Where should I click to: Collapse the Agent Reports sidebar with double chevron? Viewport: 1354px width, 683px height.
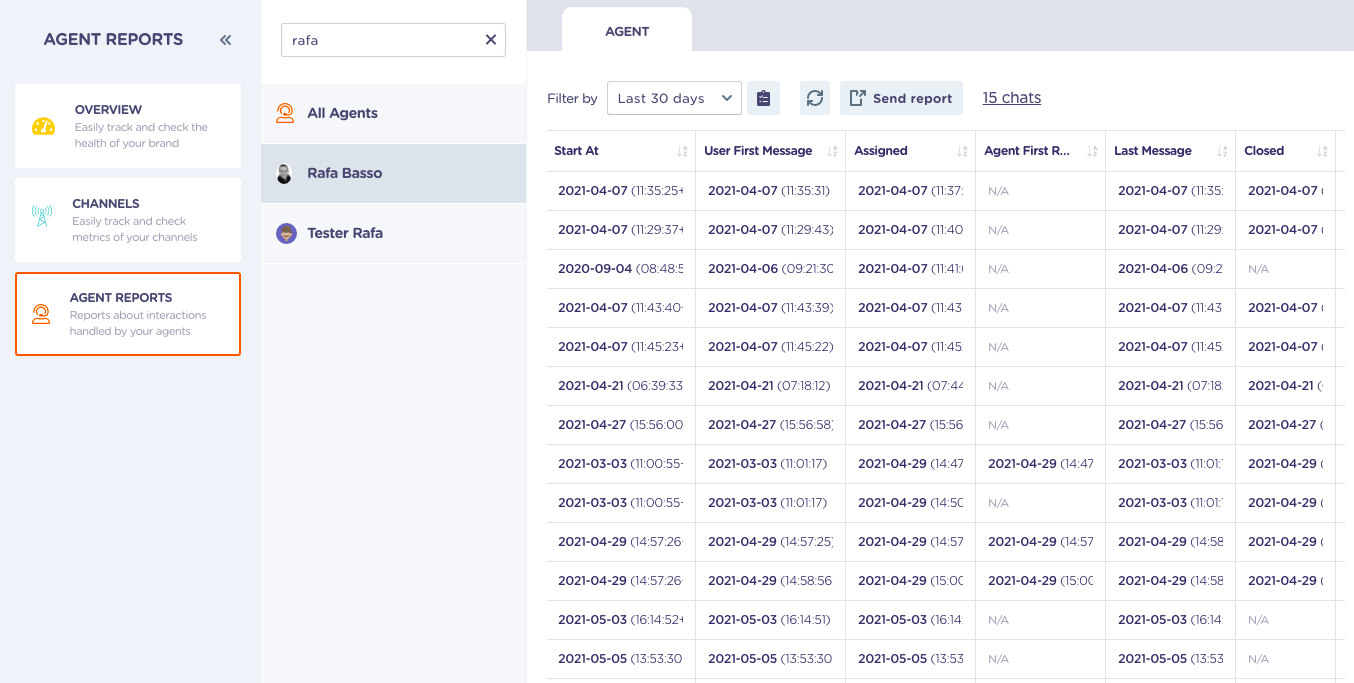click(x=225, y=40)
